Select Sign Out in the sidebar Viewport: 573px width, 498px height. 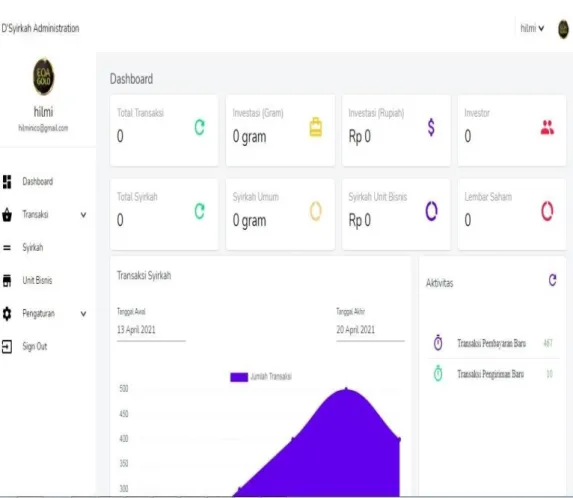(x=35, y=346)
